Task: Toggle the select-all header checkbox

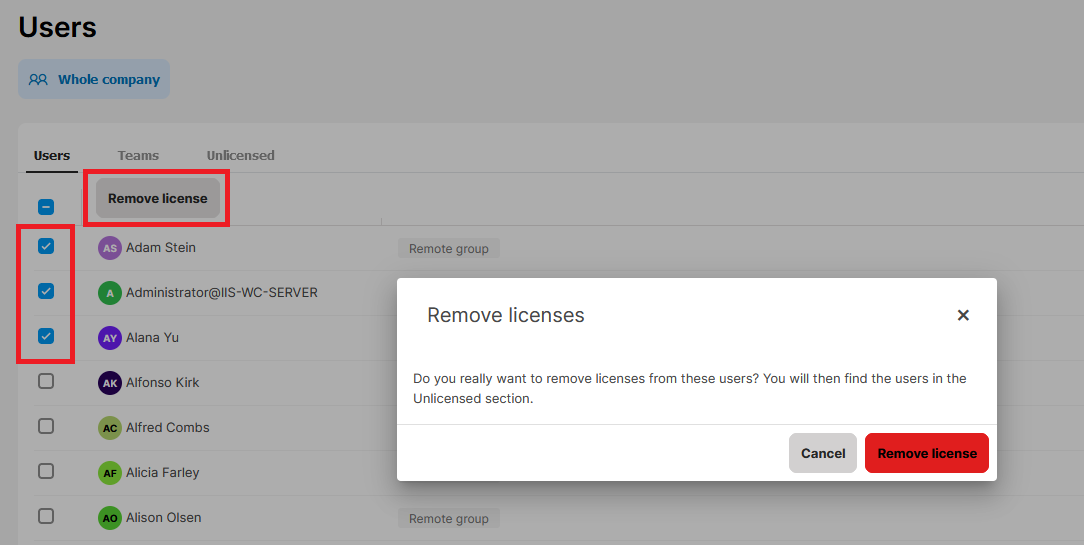Action: pyautogui.click(x=46, y=207)
